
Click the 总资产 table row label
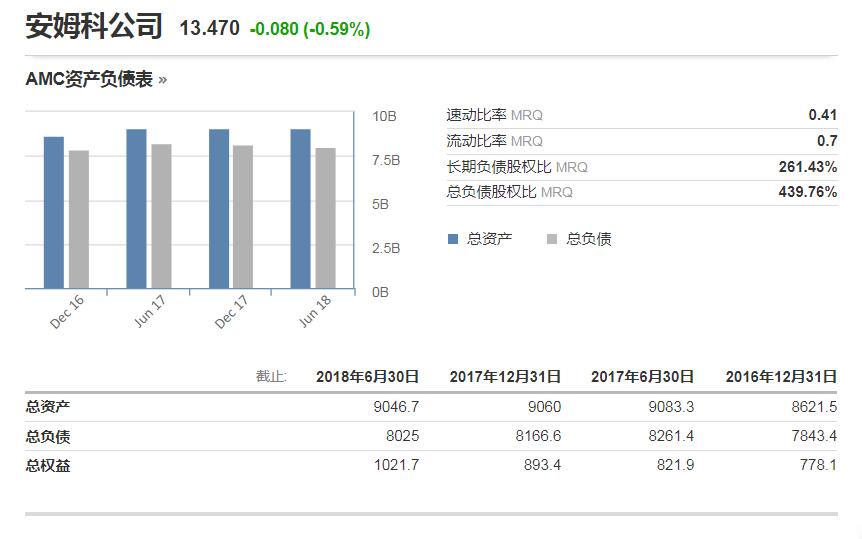(x=48, y=407)
